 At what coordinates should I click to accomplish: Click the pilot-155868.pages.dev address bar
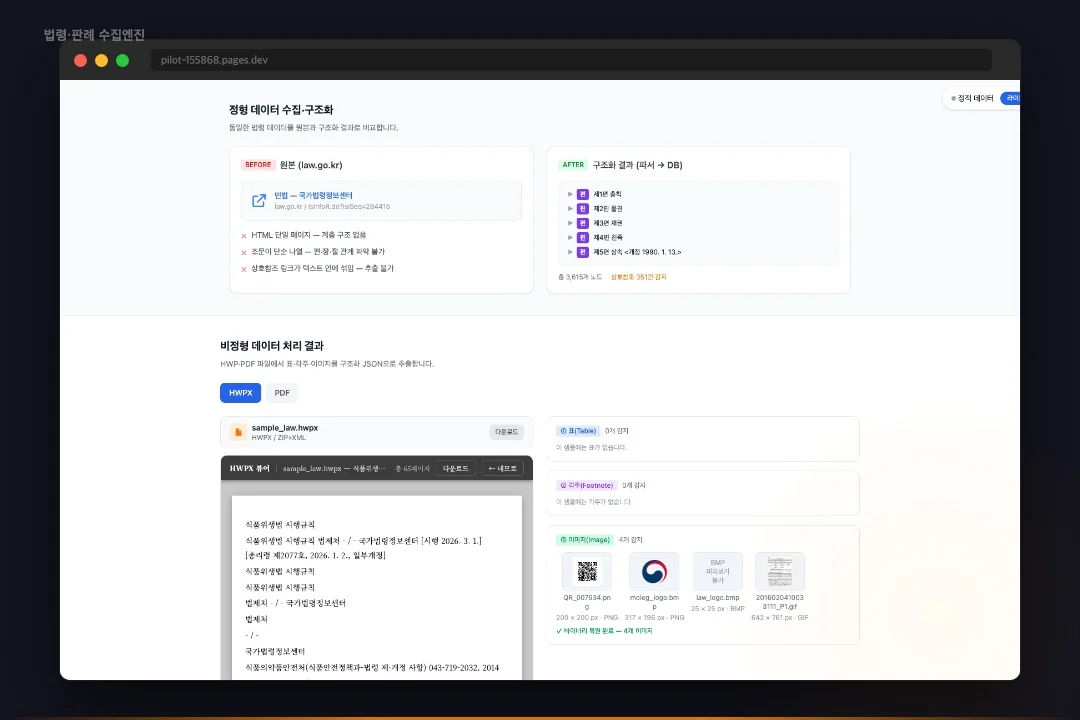[571, 60]
